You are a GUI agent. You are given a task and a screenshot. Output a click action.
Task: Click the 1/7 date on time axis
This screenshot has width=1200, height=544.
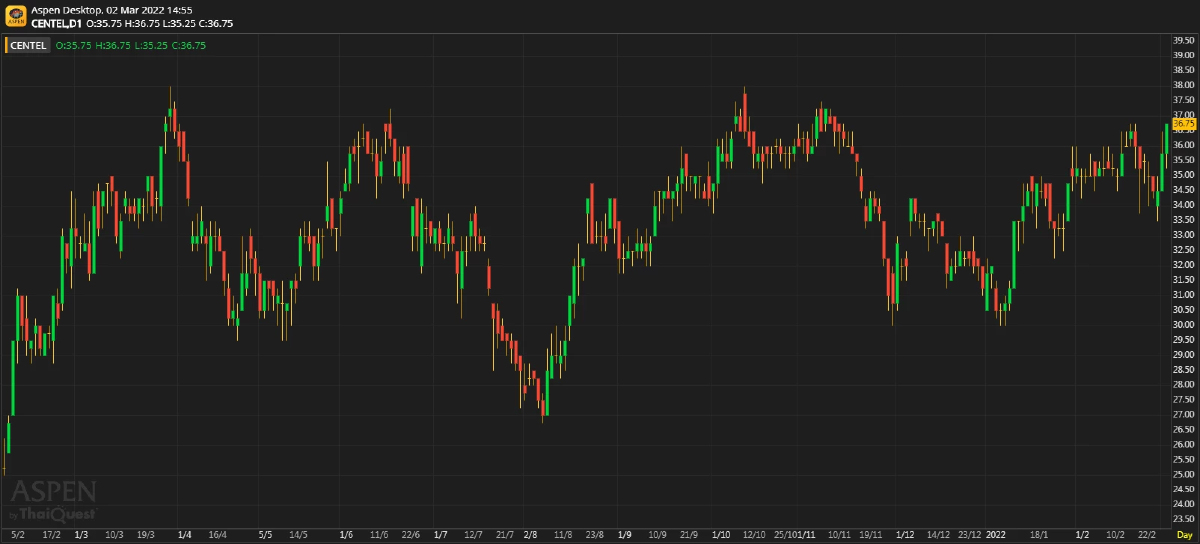pyautogui.click(x=440, y=535)
